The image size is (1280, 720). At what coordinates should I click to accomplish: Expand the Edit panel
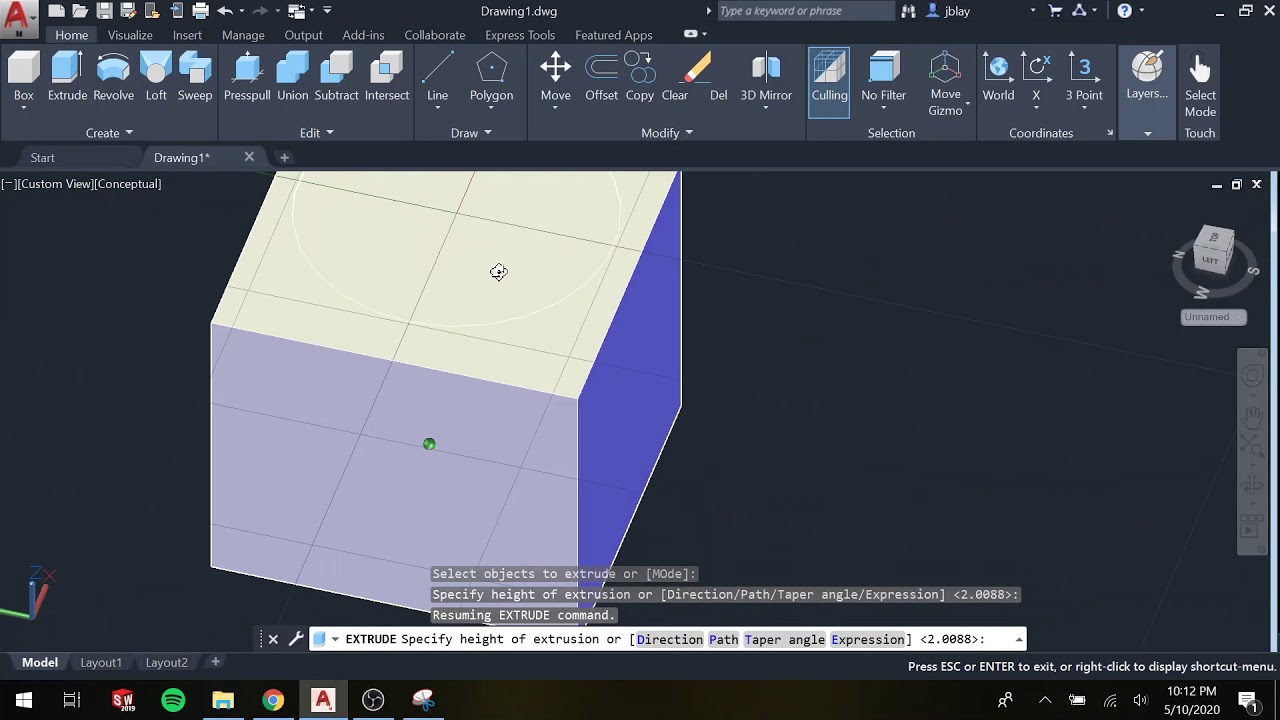317,133
